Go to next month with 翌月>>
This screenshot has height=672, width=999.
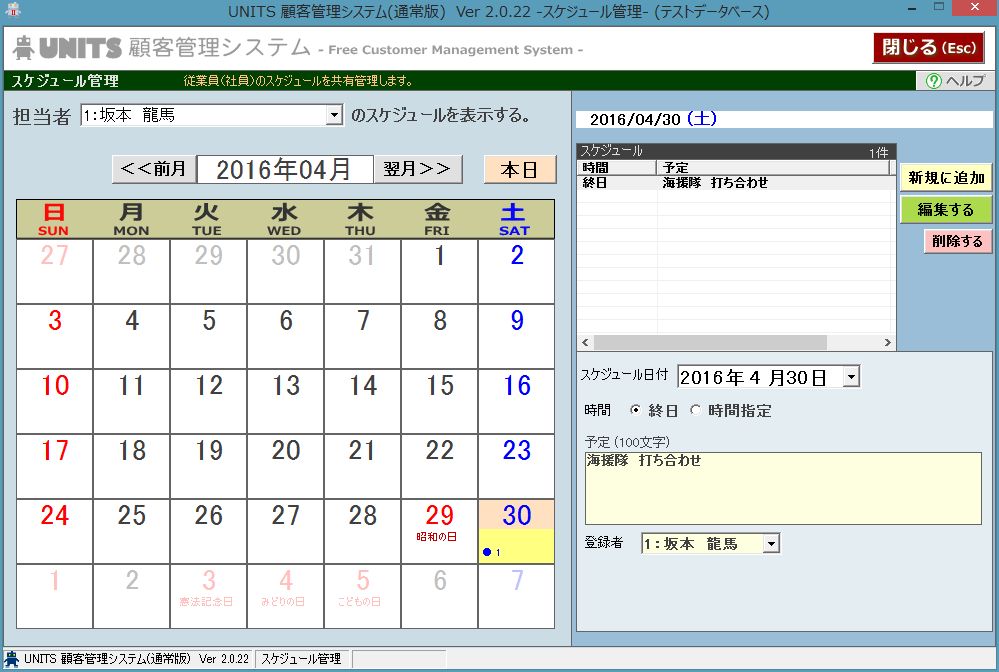(x=417, y=169)
